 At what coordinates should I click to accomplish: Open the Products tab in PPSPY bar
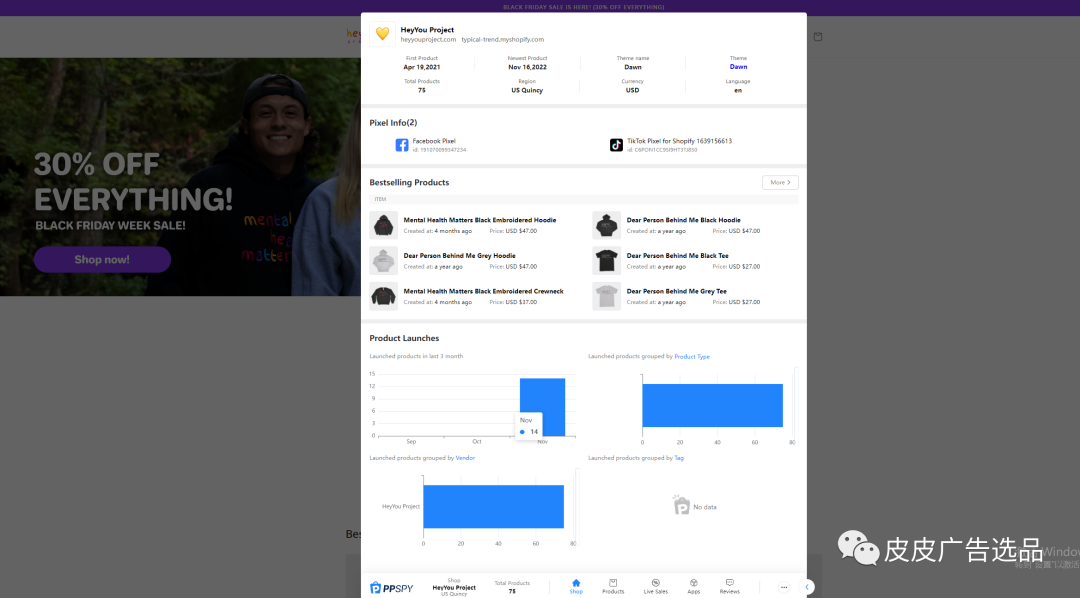[613, 586]
